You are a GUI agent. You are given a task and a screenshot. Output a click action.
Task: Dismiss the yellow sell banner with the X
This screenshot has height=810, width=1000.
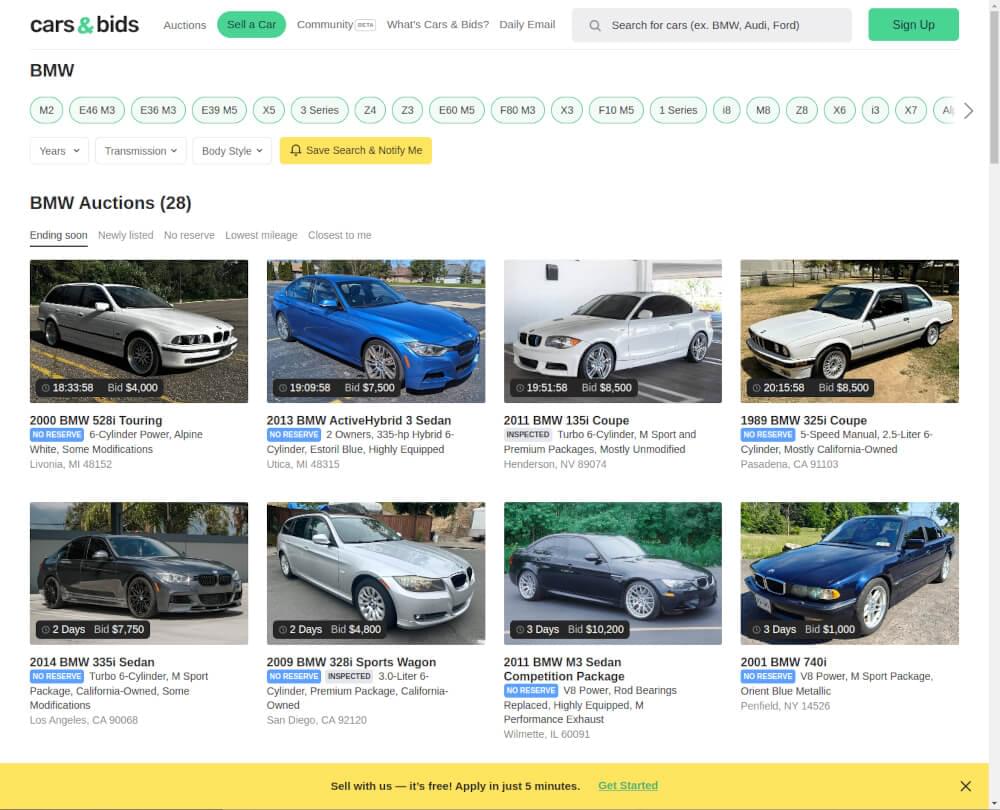click(x=965, y=786)
